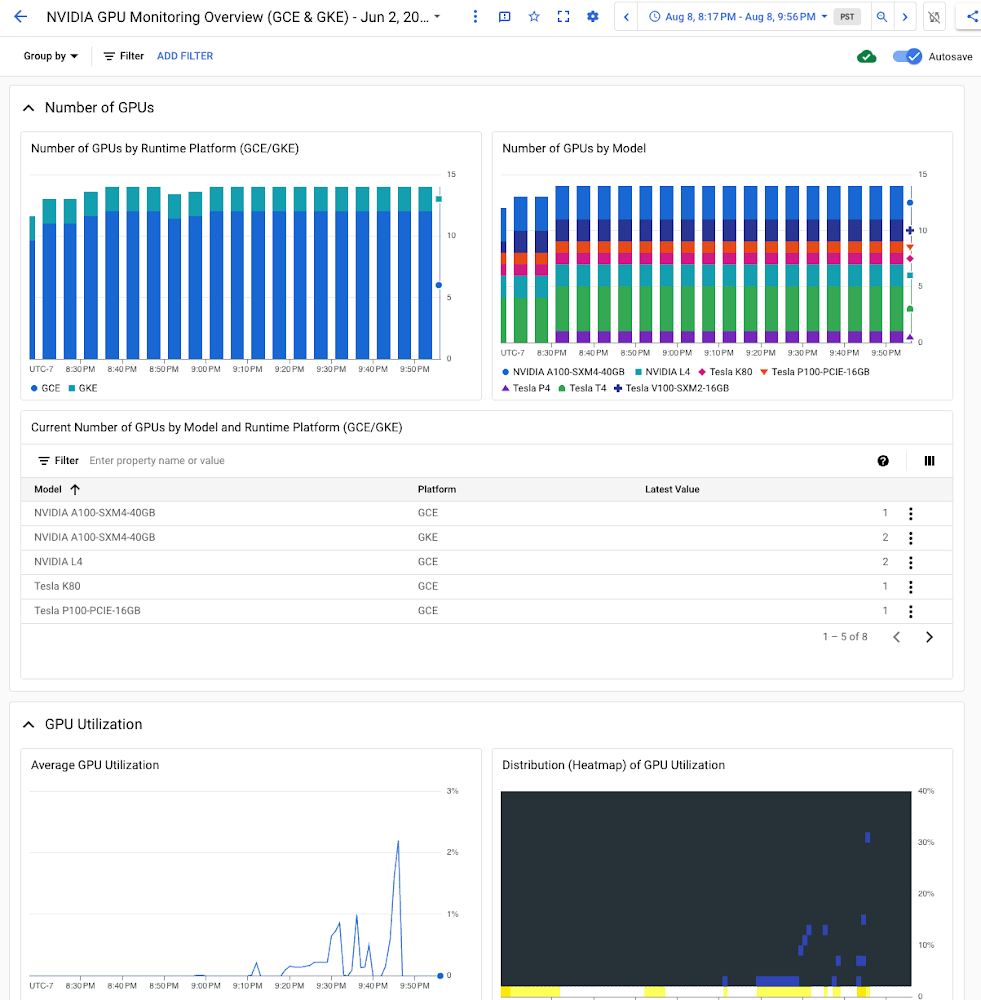Click the share icon

pos(971,17)
